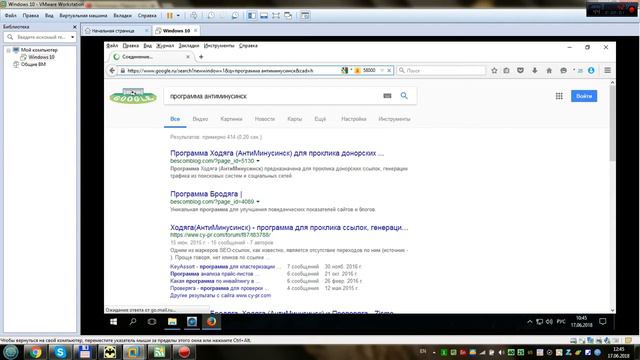This screenshot has width=640, height=360.
Task: Click the blue Войти sign-in button
Action: [x=584, y=96]
